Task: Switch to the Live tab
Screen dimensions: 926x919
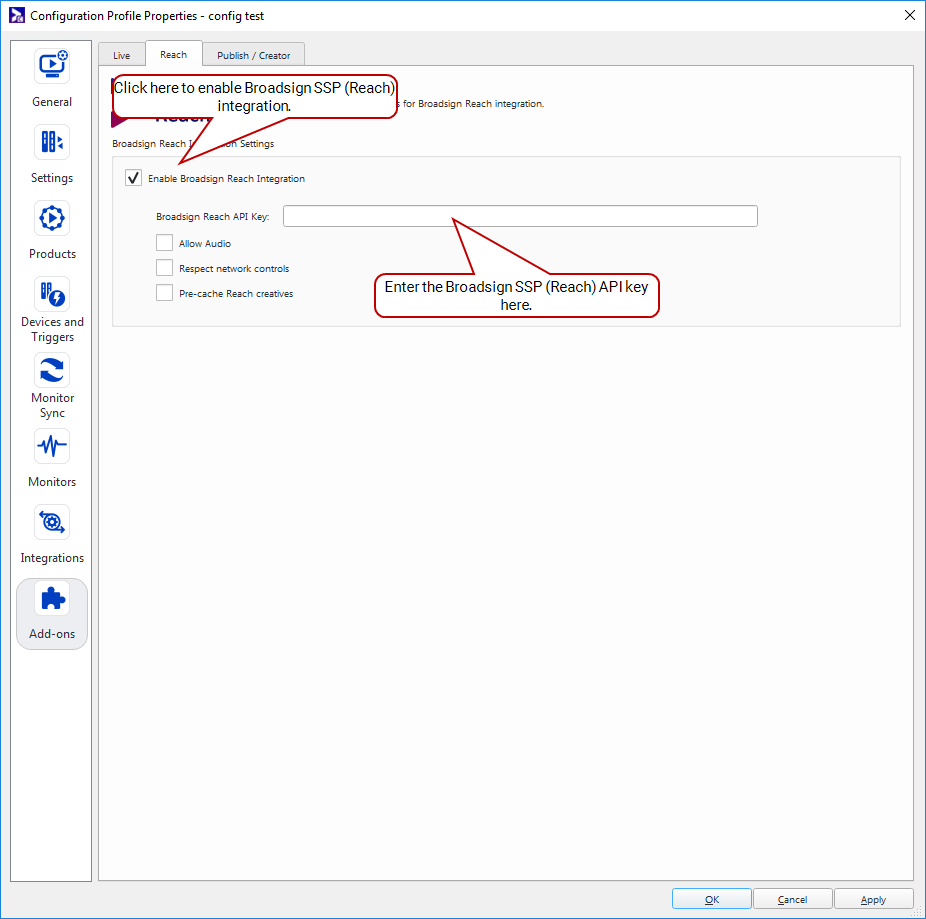Action: pyautogui.click(x=122, y=55)
